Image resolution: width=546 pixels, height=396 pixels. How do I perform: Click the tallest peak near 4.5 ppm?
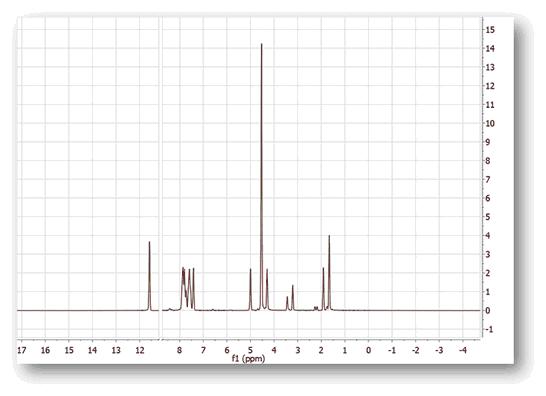coord(262,177)
